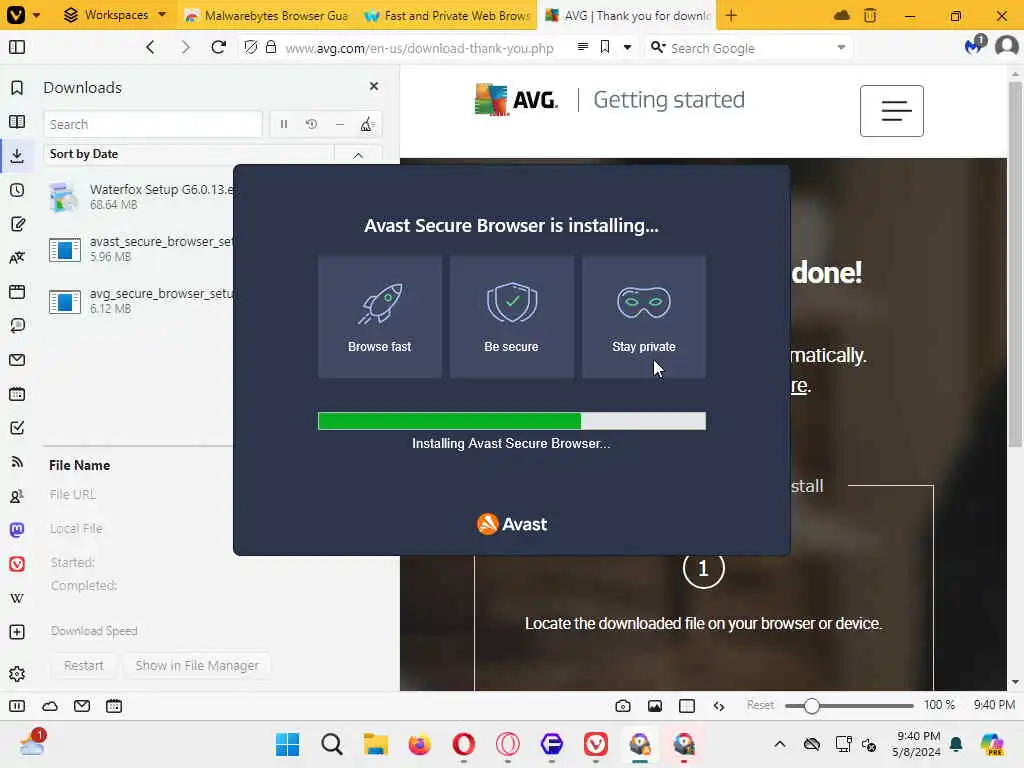This screenshot has width=1024, height=768.
Task: Open Reading List panel
Action: click(x=17, y=121)
